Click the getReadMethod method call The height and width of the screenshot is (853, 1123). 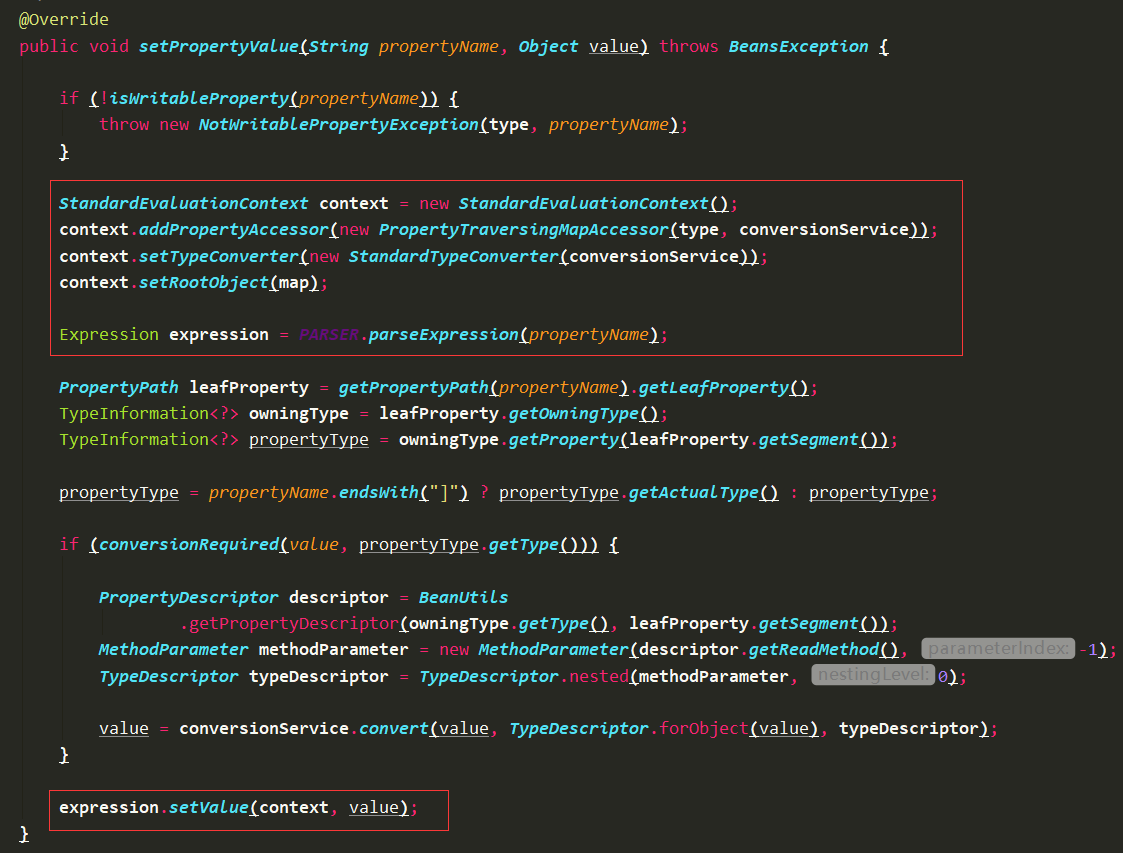[x=814, y=650]
